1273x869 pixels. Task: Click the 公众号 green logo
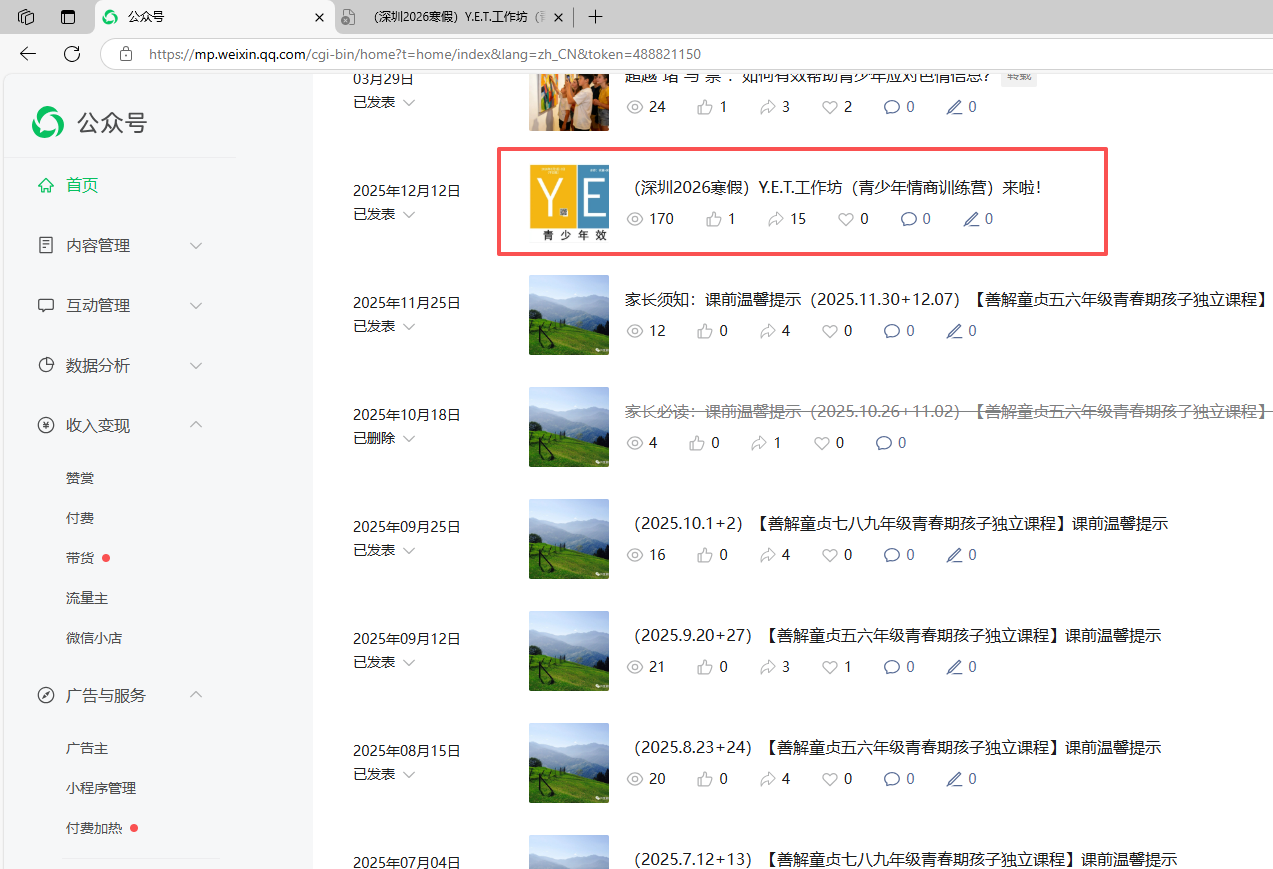coord(48,122)
